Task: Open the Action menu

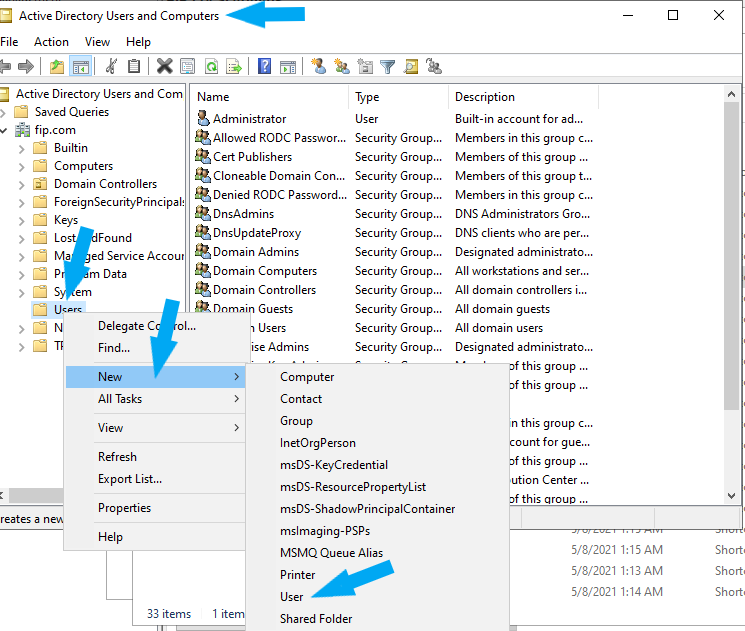Action: click(51, 42)
